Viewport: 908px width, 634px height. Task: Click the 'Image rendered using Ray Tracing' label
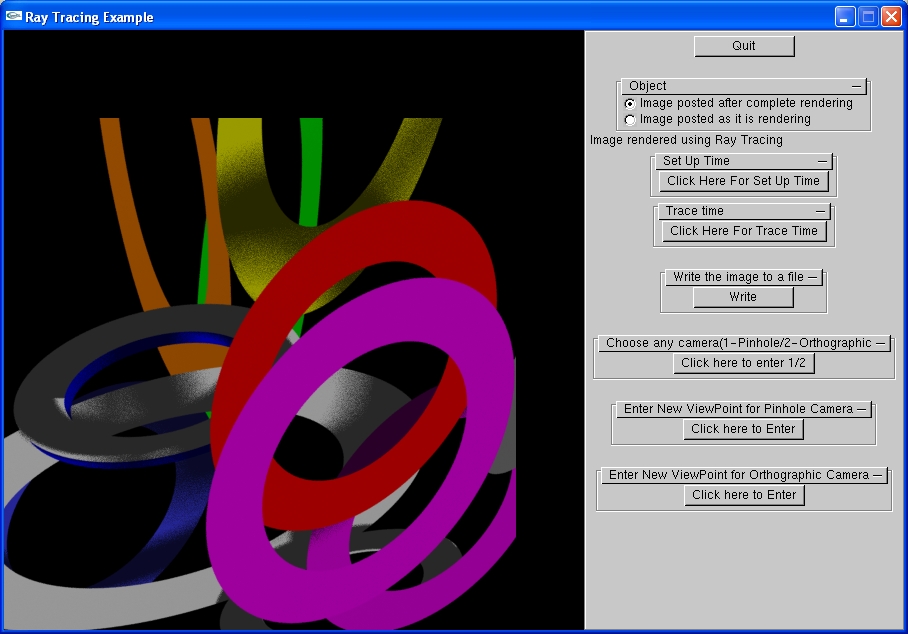(686, 140)
